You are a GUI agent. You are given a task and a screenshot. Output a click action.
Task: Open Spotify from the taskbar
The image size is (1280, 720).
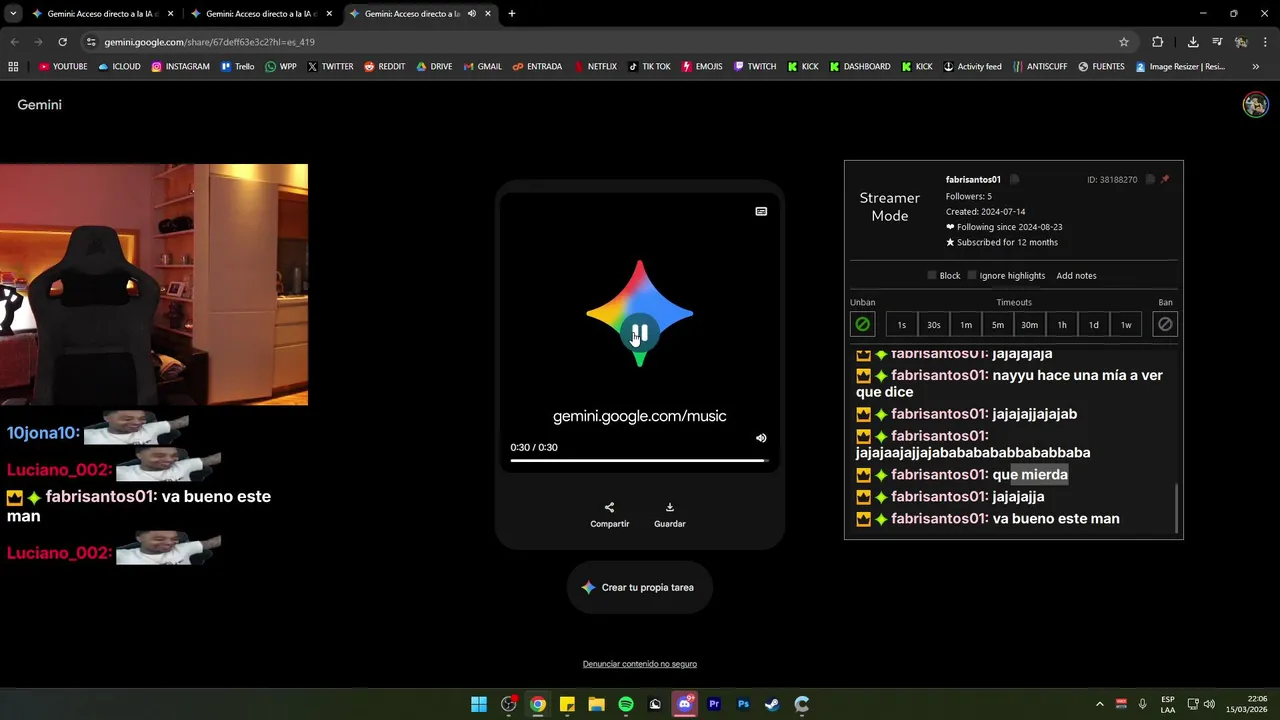click(x=626, y=704)
